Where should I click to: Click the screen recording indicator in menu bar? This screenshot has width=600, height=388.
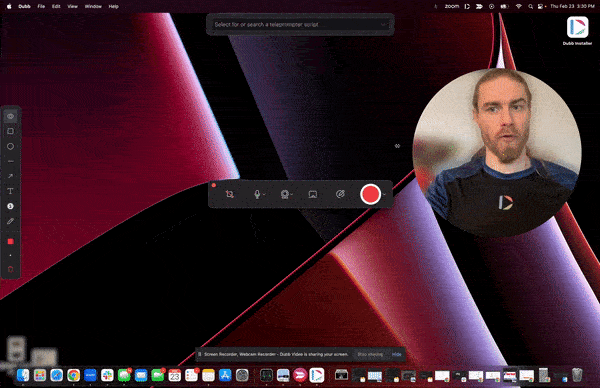pyautogui.click(x=492, y=6)
